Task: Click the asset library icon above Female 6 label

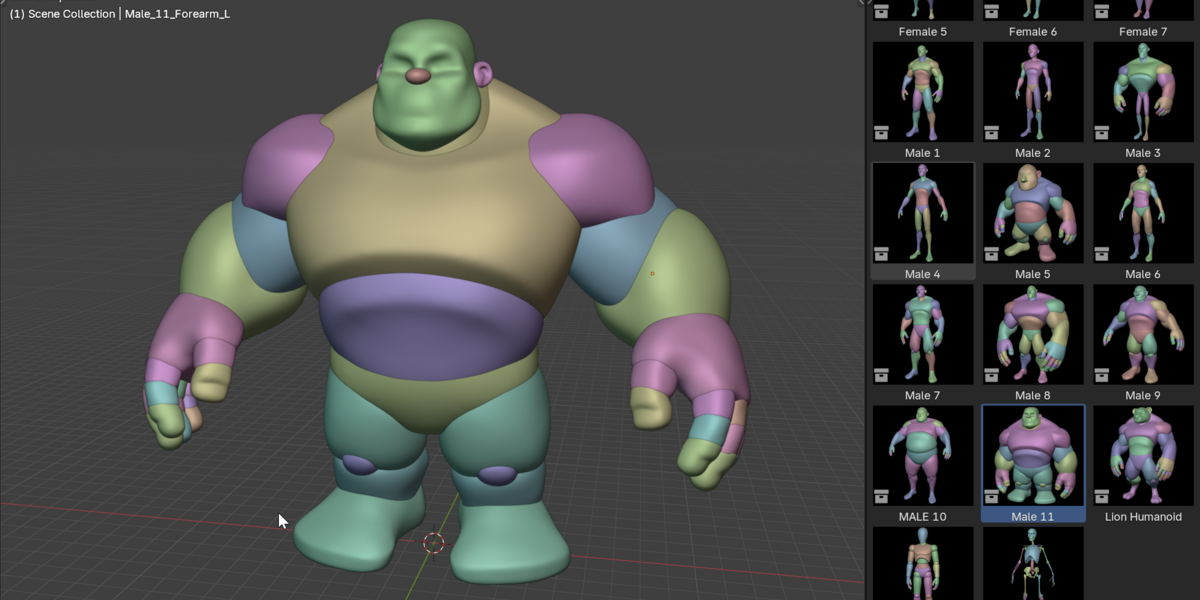Action: coord(992,12)
